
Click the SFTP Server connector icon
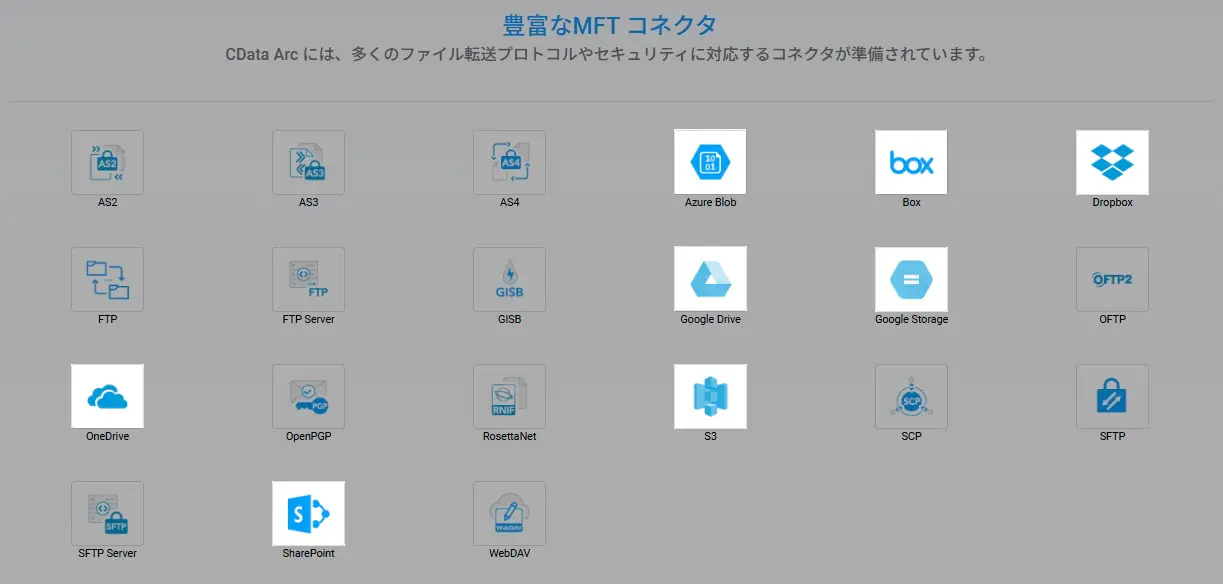click(x=107, y=513)
